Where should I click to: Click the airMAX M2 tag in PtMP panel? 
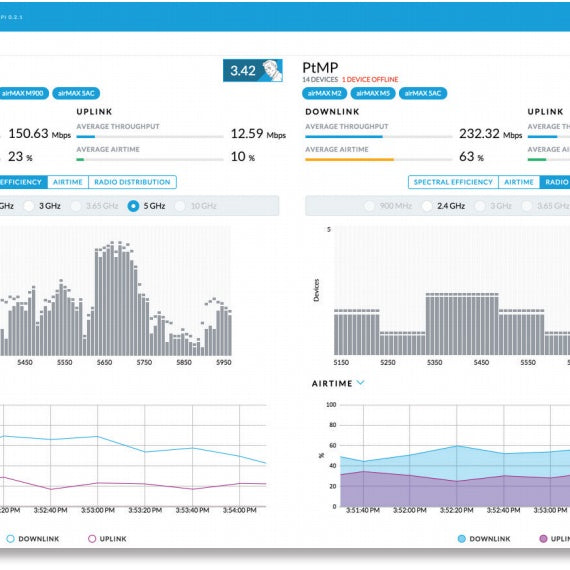point(324,93)
